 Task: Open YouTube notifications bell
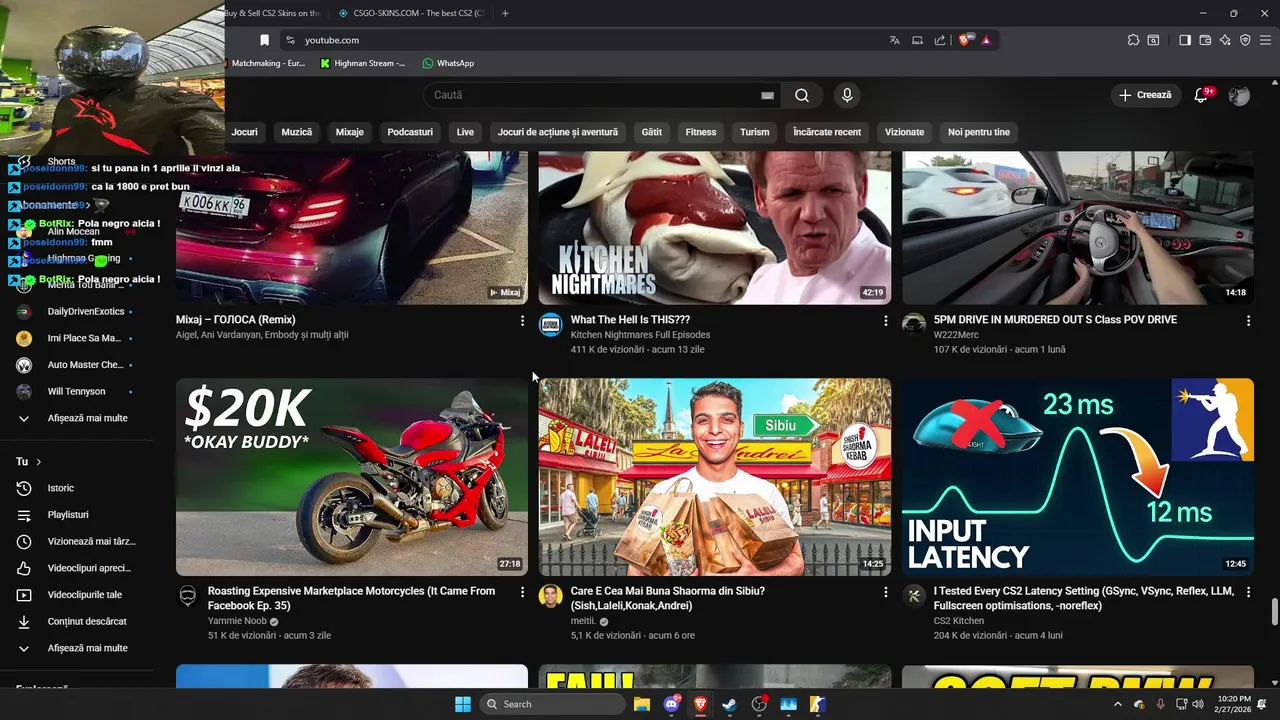pyautogui.click(x=1202, y=95)
